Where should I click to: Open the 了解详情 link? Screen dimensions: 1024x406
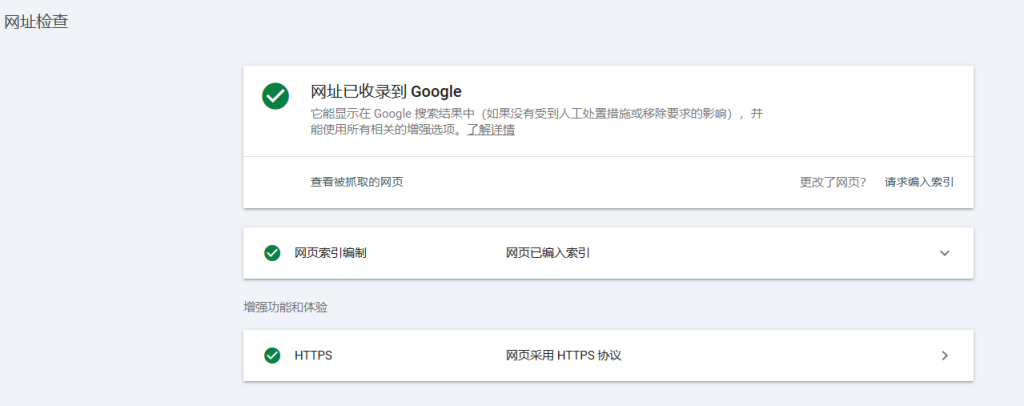[x=490, y=130]
